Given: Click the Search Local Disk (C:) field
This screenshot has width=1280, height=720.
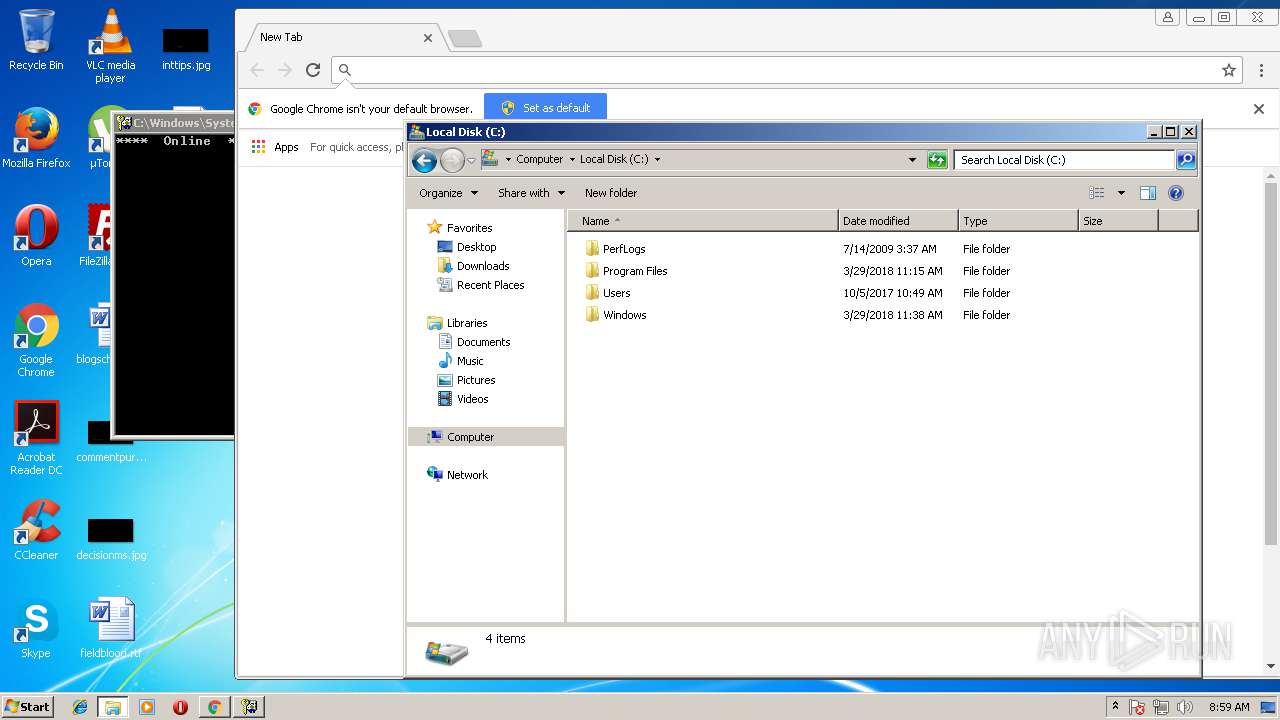Looking at the screenshot, I should [x=1064, y=160].
